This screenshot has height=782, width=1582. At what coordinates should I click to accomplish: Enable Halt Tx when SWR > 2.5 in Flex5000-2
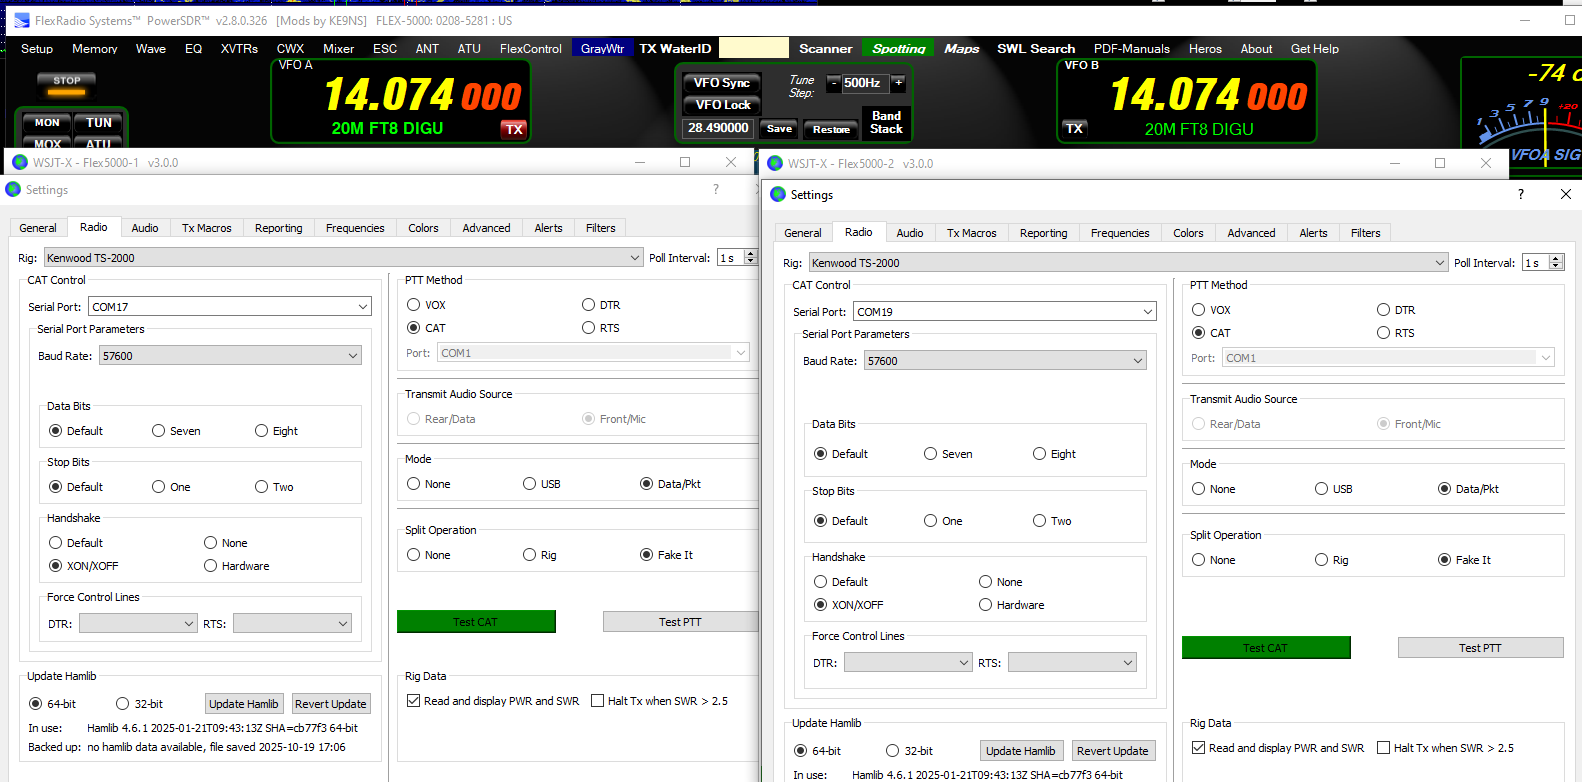click(1384, 748)
